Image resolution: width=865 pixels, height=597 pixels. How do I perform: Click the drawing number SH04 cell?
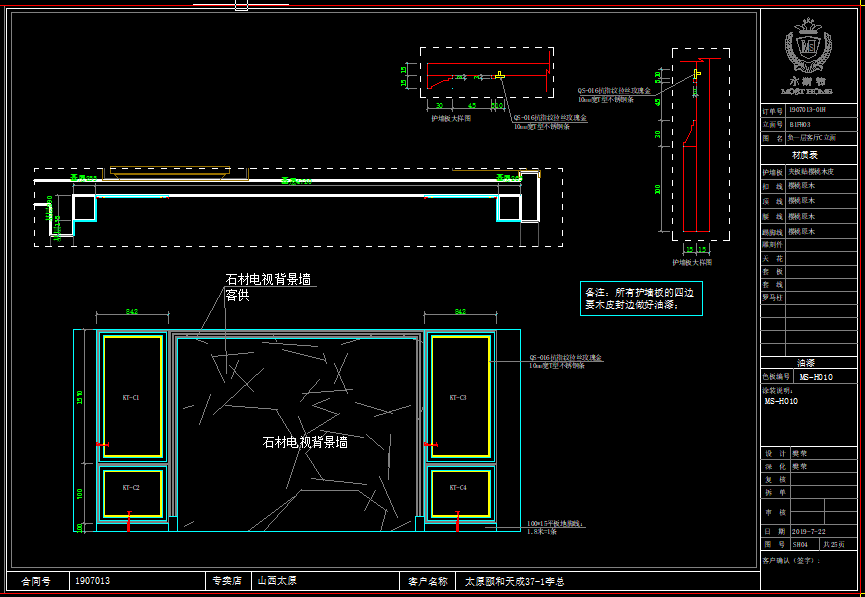coord(800,545)
